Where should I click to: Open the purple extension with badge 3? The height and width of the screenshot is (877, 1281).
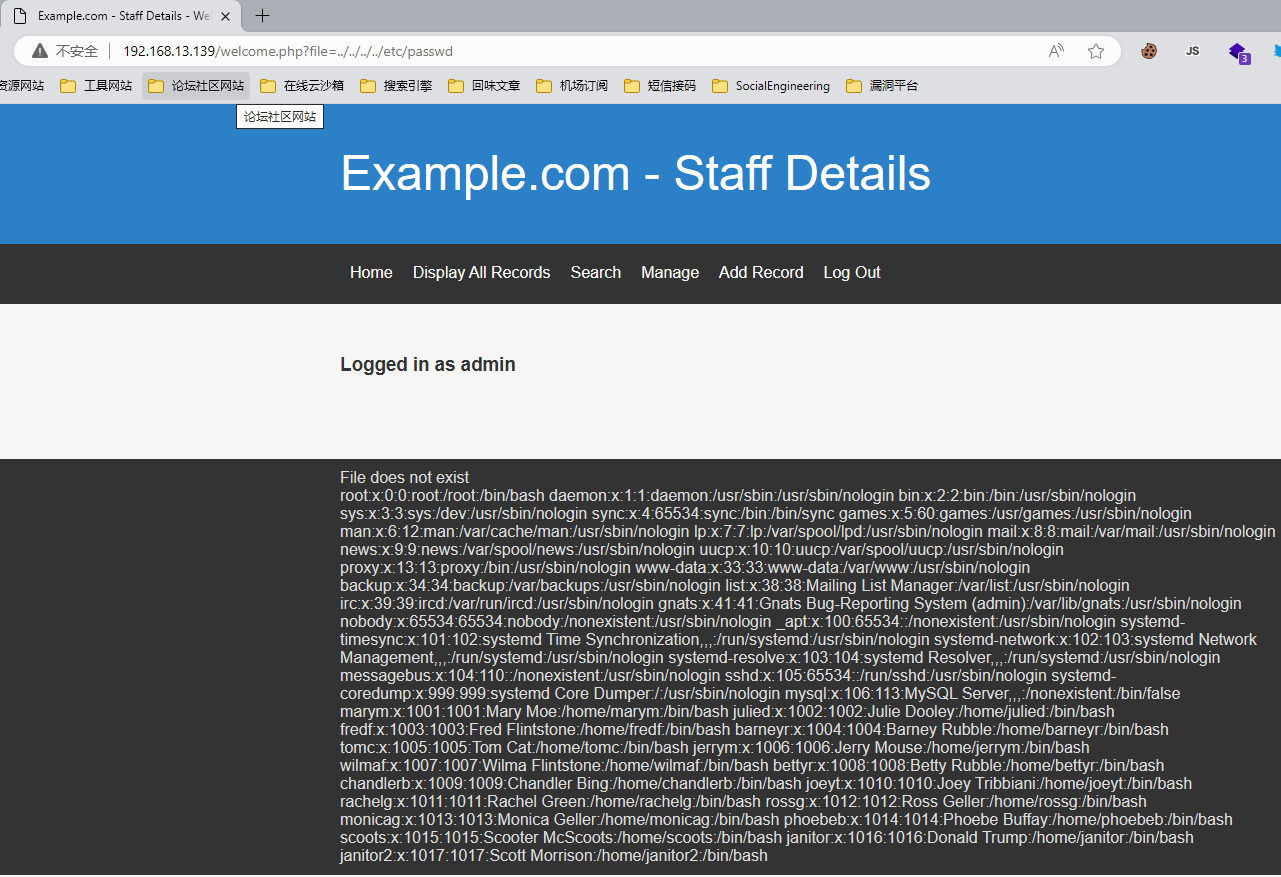[x=1238, y=52]
